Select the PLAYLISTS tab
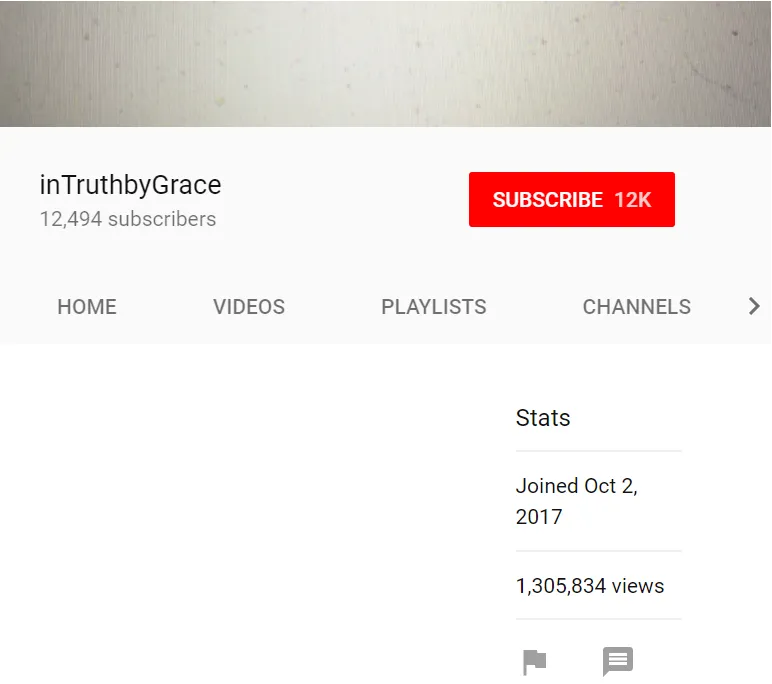This screenshot has width=772, height=684. 434,307
